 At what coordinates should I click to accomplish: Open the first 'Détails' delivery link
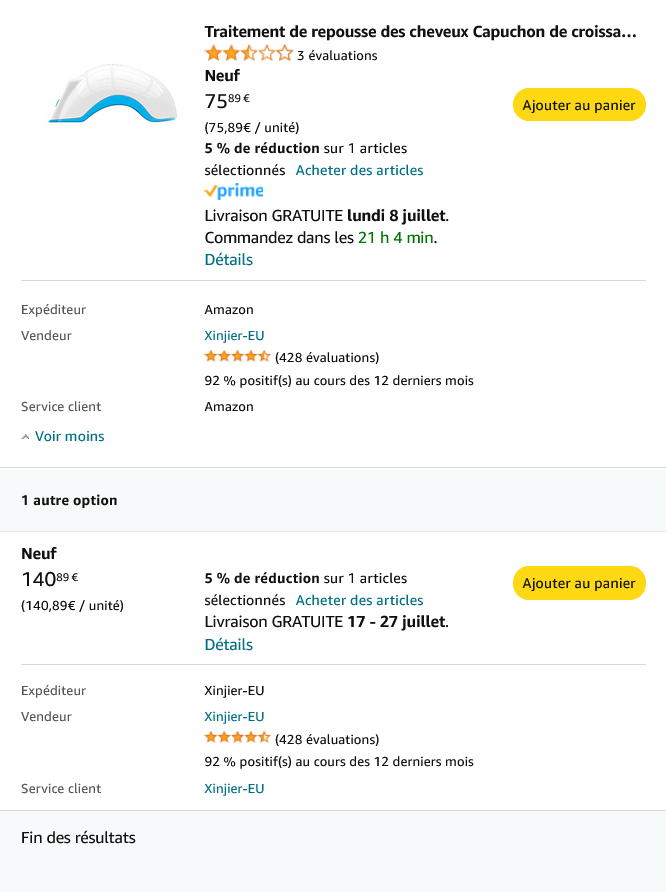pyautogui.click(x=228, y=259)
